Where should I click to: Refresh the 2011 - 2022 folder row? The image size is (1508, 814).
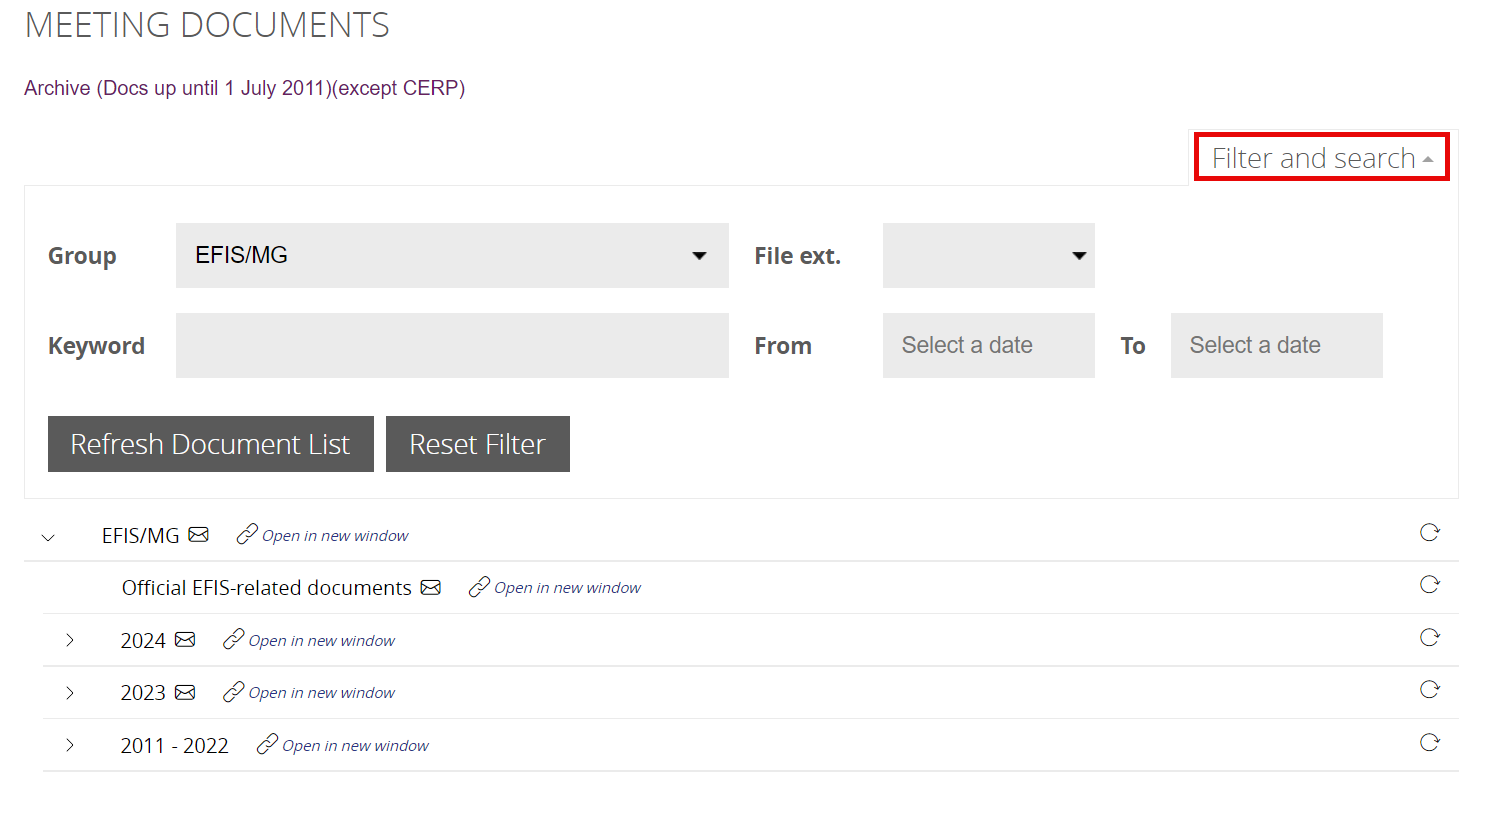1430,742
